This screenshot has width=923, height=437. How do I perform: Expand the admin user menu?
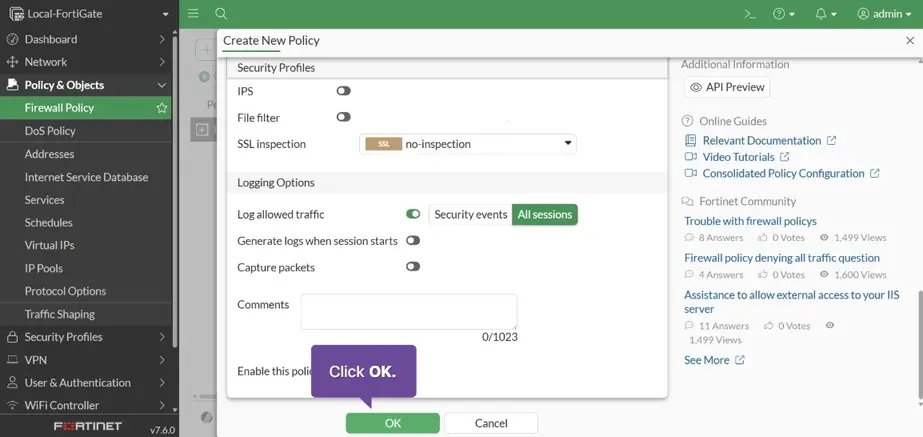click(x=884, y=14)
